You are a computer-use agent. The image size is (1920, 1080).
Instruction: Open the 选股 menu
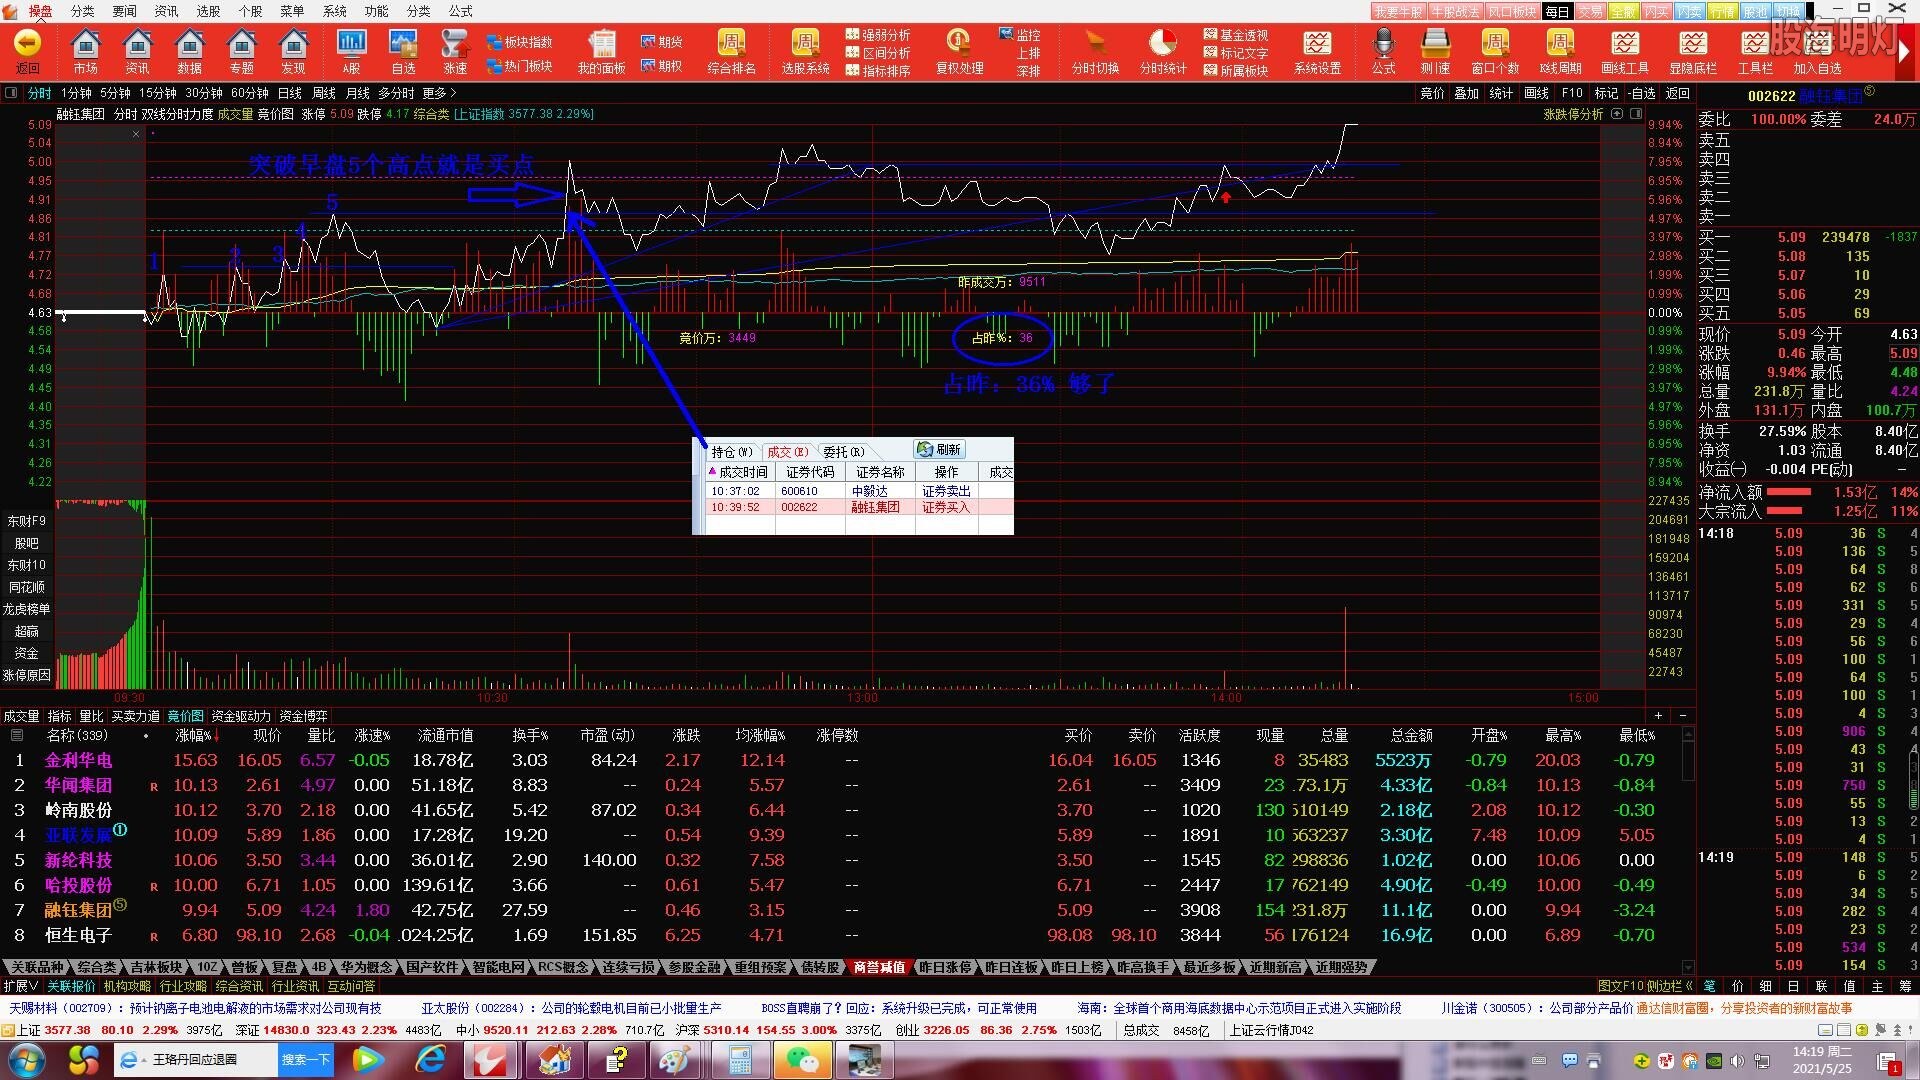208,11
